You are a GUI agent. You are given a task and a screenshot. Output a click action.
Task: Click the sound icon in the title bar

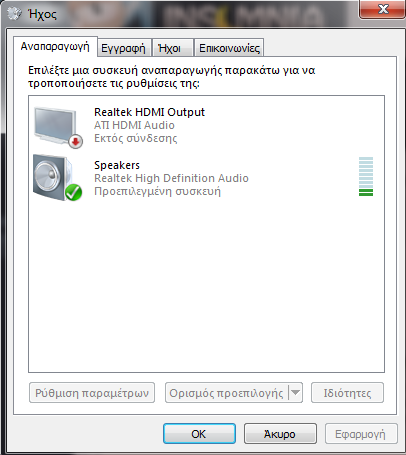pyautogui.click(x=14, y=13)
